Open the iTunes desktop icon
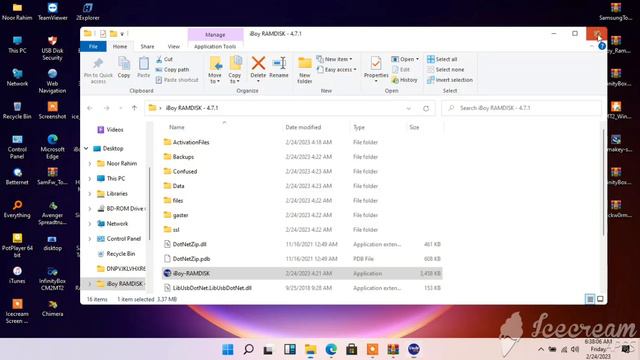 17,275
